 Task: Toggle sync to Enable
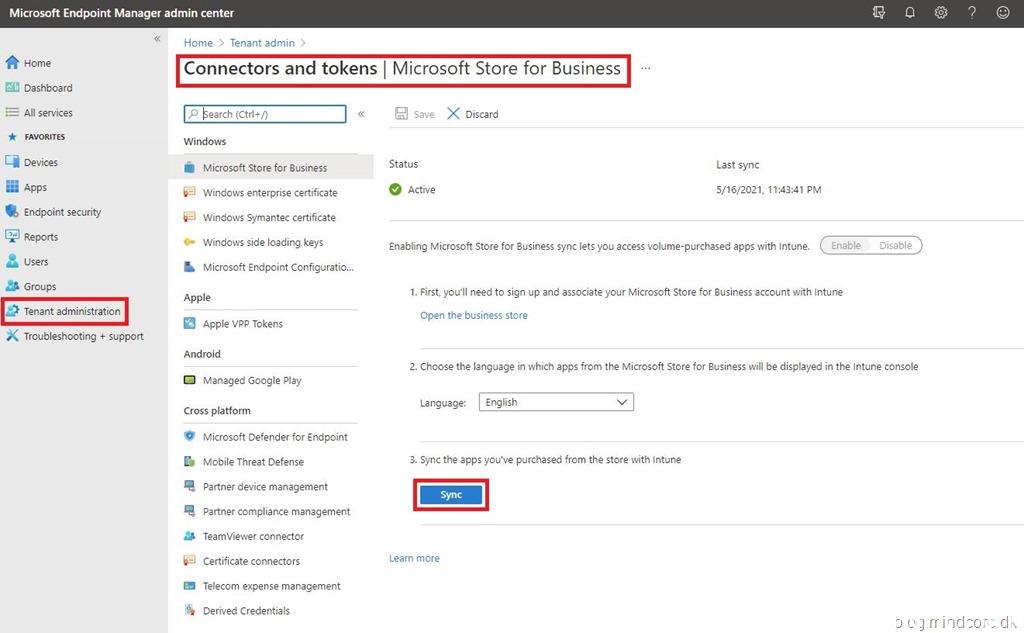click(845, 245)
